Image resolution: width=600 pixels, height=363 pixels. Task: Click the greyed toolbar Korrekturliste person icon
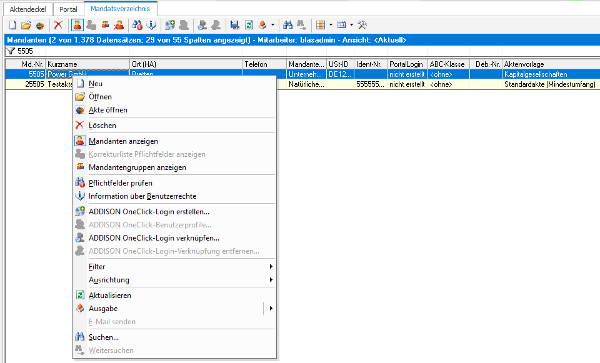coord(91,25)
